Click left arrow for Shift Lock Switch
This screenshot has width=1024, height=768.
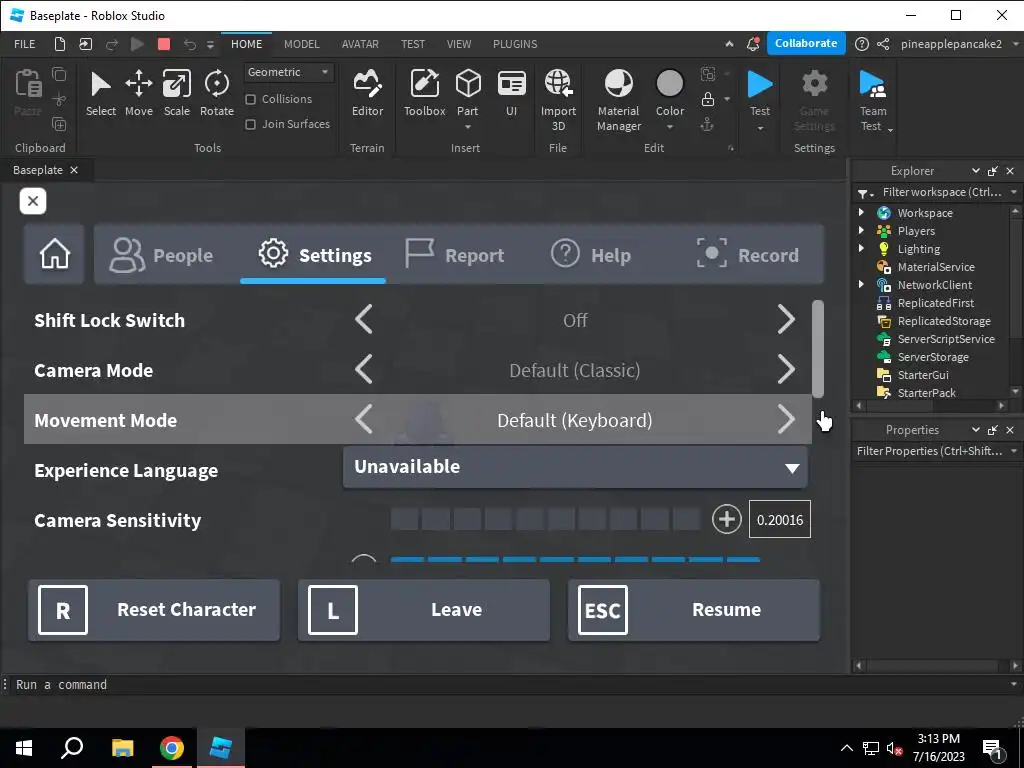364,319
